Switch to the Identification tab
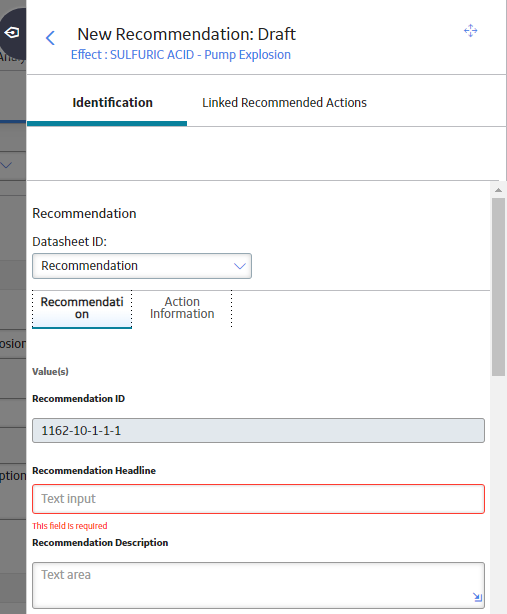This screenshot has width=507, height=614. point(112,103)
